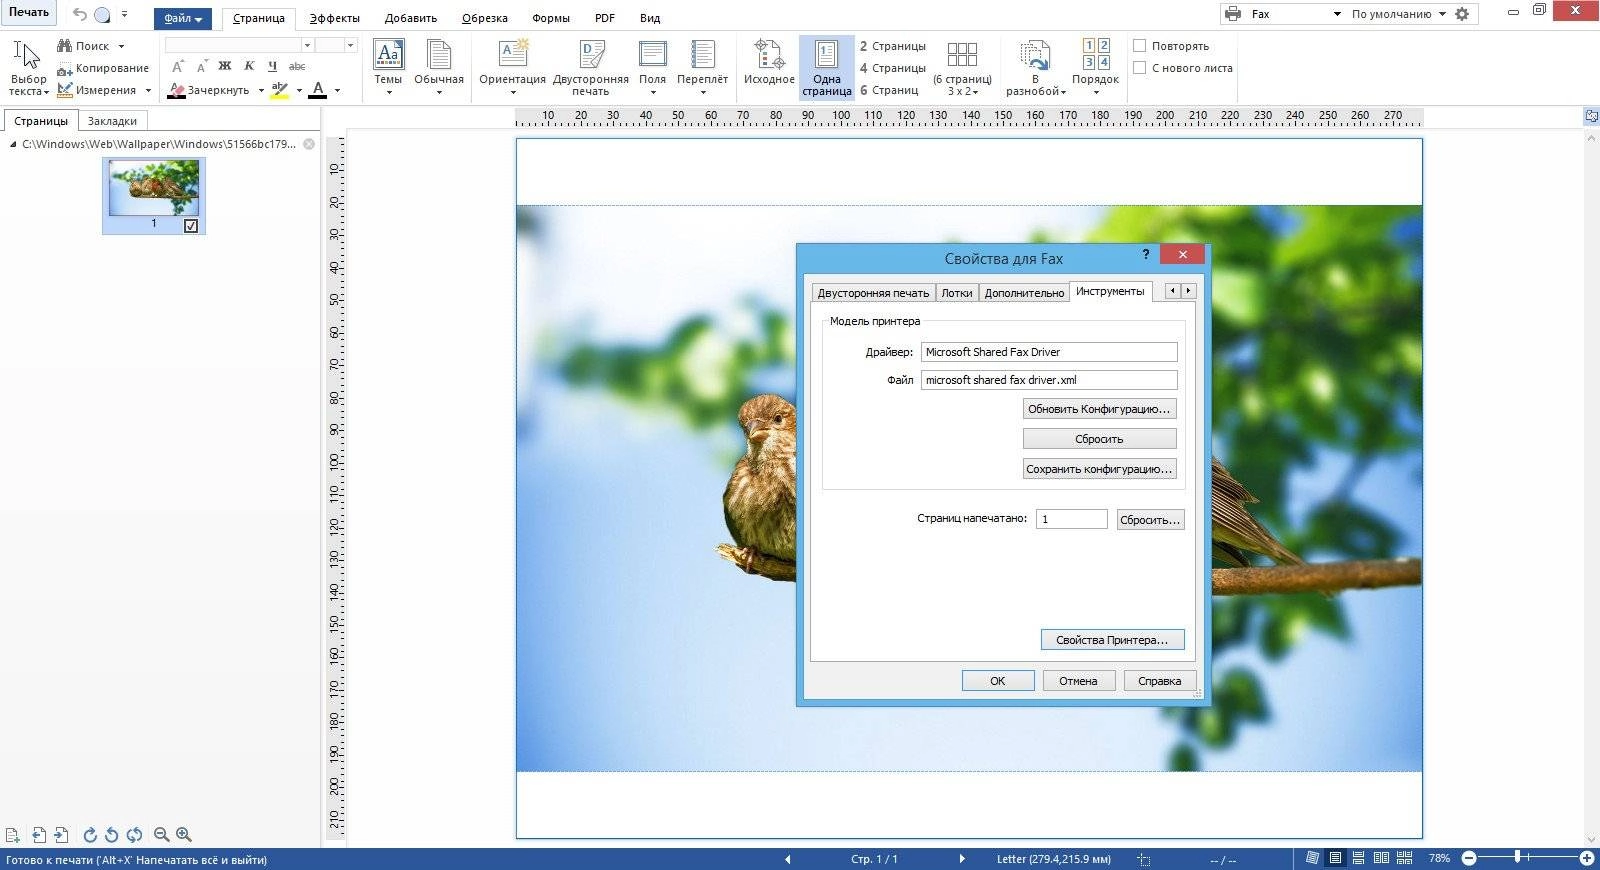The height and width of the screenshot is (870, 1600).
Task: Click the font color A swatch
Action: 318,90
